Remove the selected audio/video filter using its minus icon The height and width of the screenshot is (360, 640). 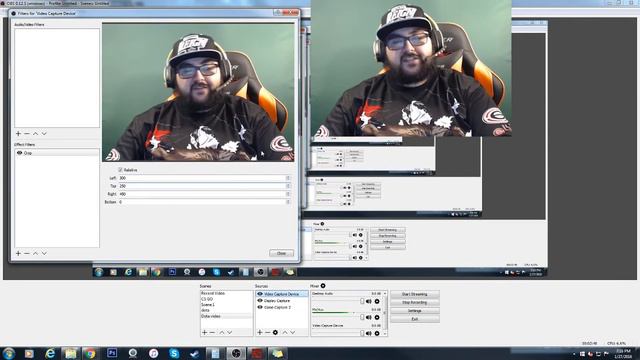pos(27,133)
